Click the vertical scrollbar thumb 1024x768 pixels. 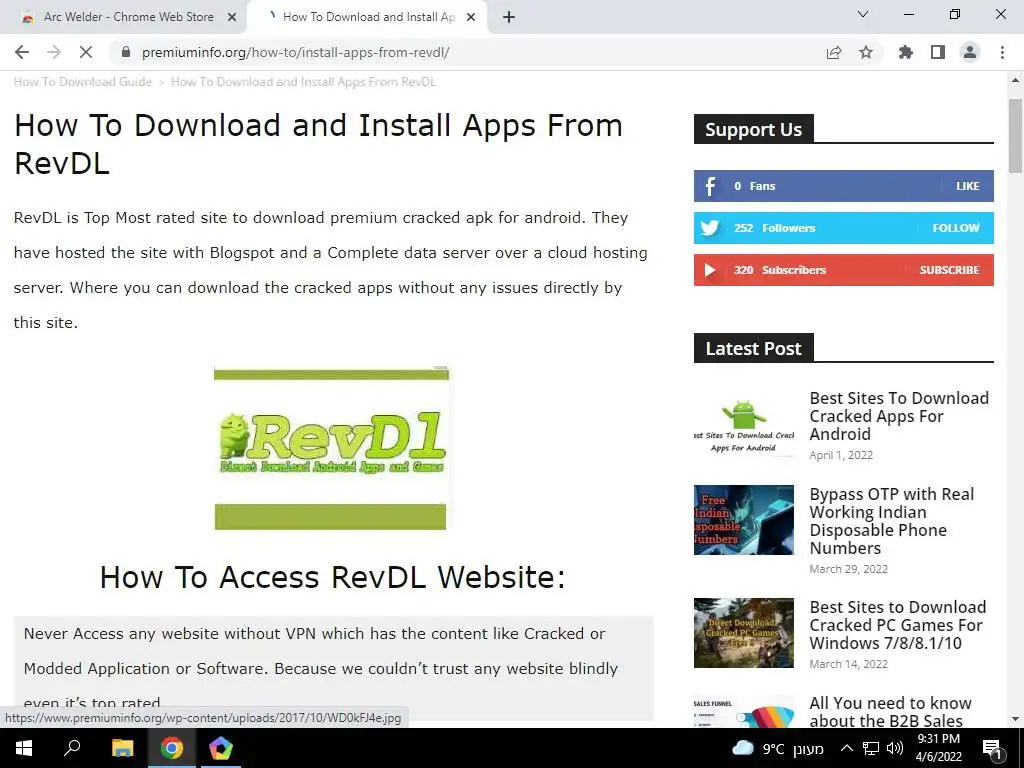click(x=1016, y=136)
